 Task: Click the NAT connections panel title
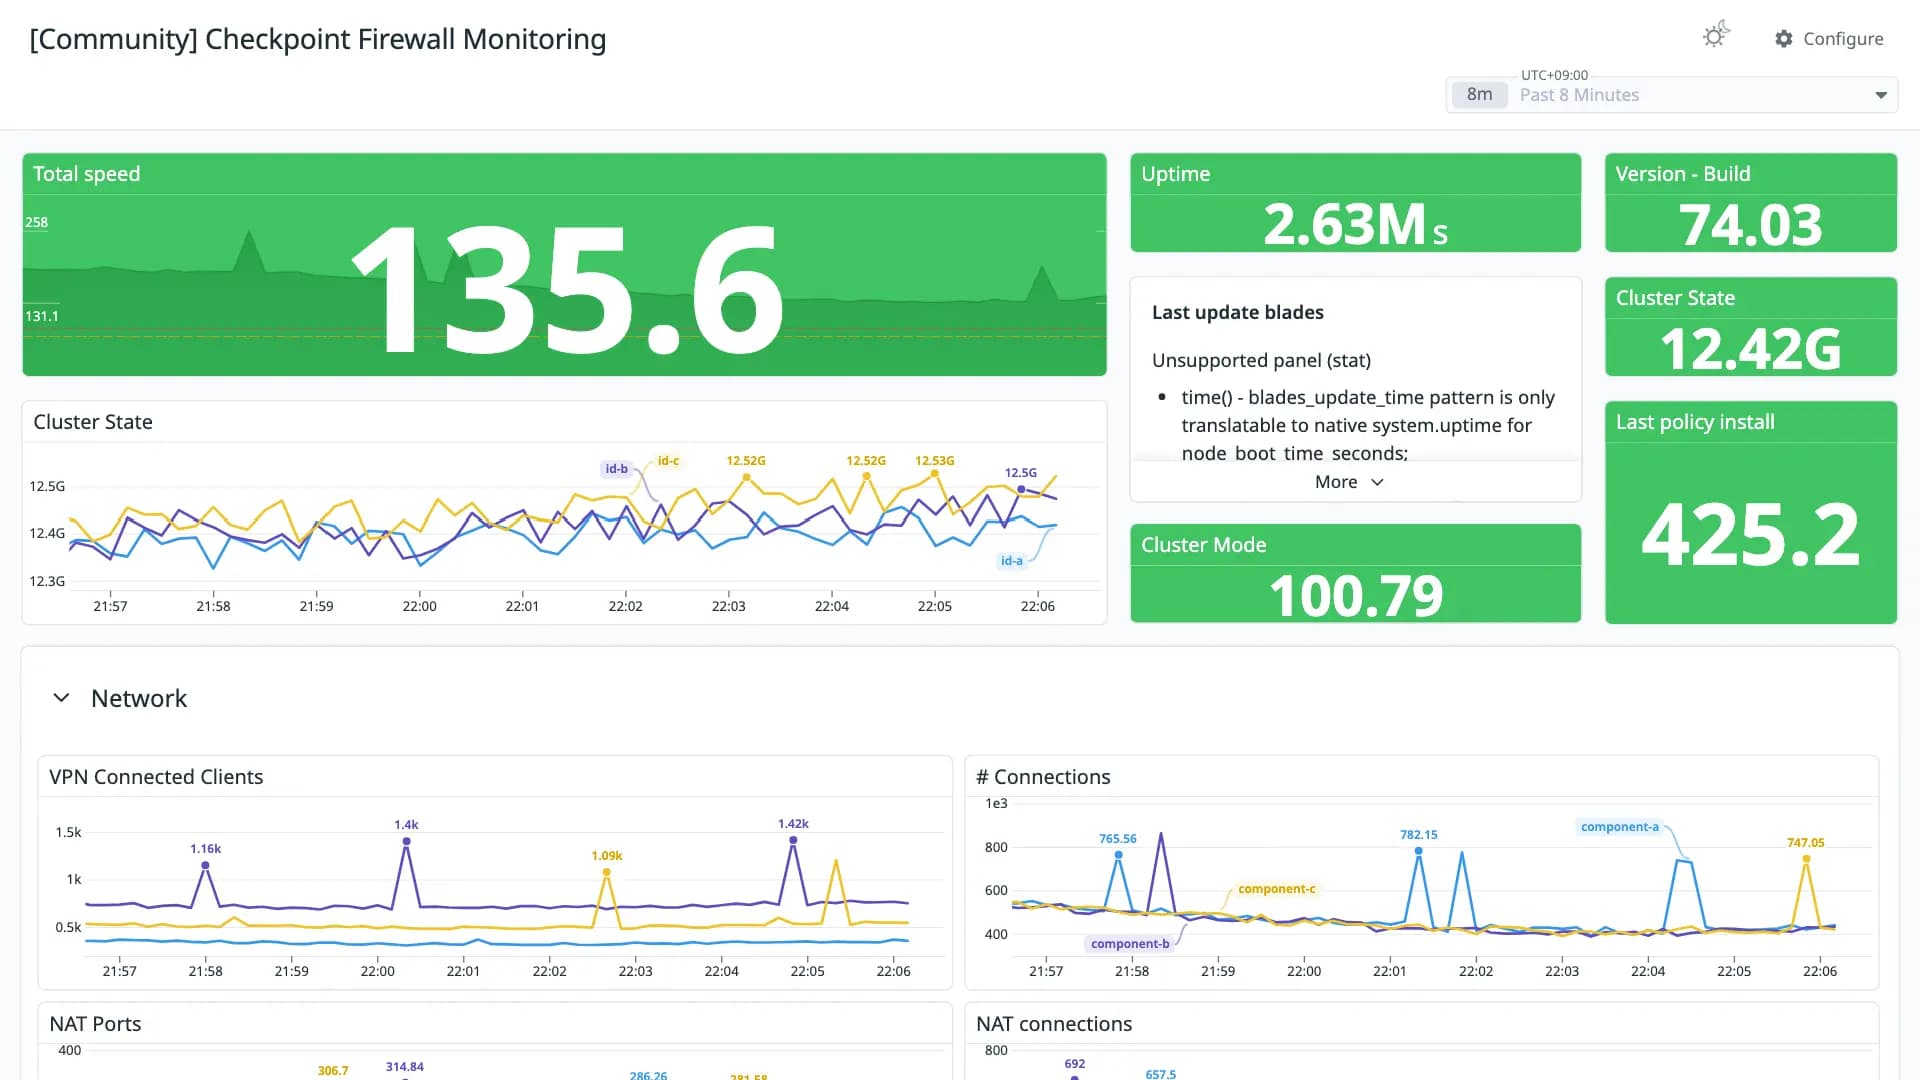1054,1024
